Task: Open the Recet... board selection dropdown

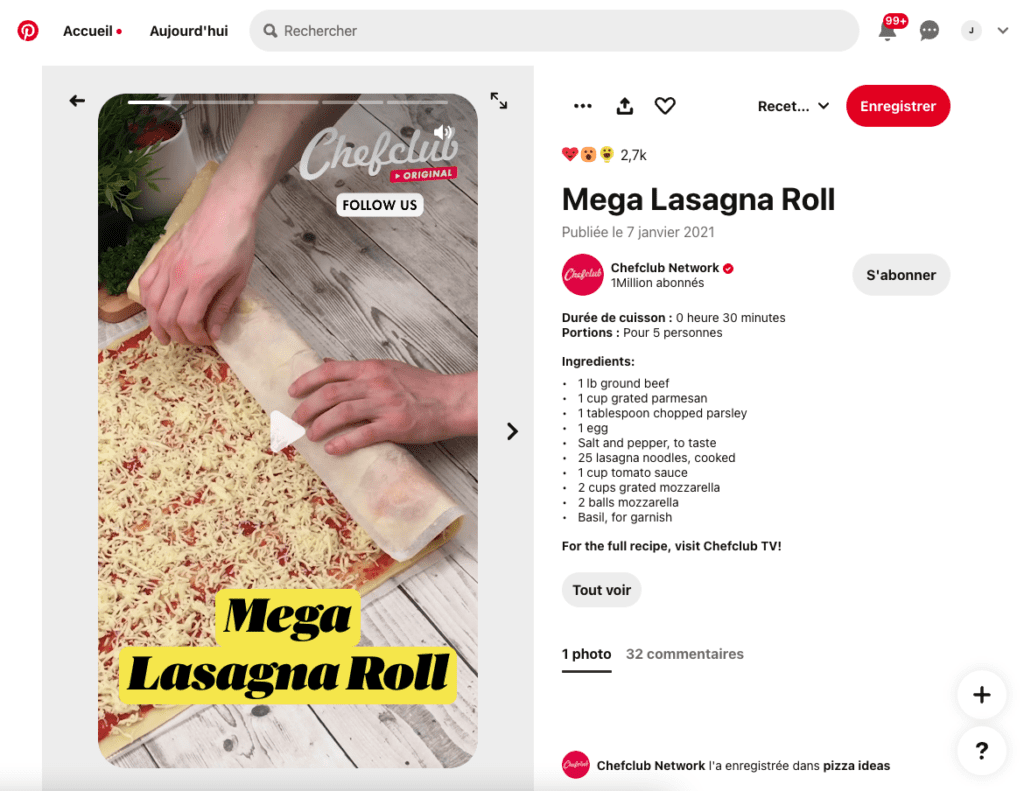Action: 793,106
